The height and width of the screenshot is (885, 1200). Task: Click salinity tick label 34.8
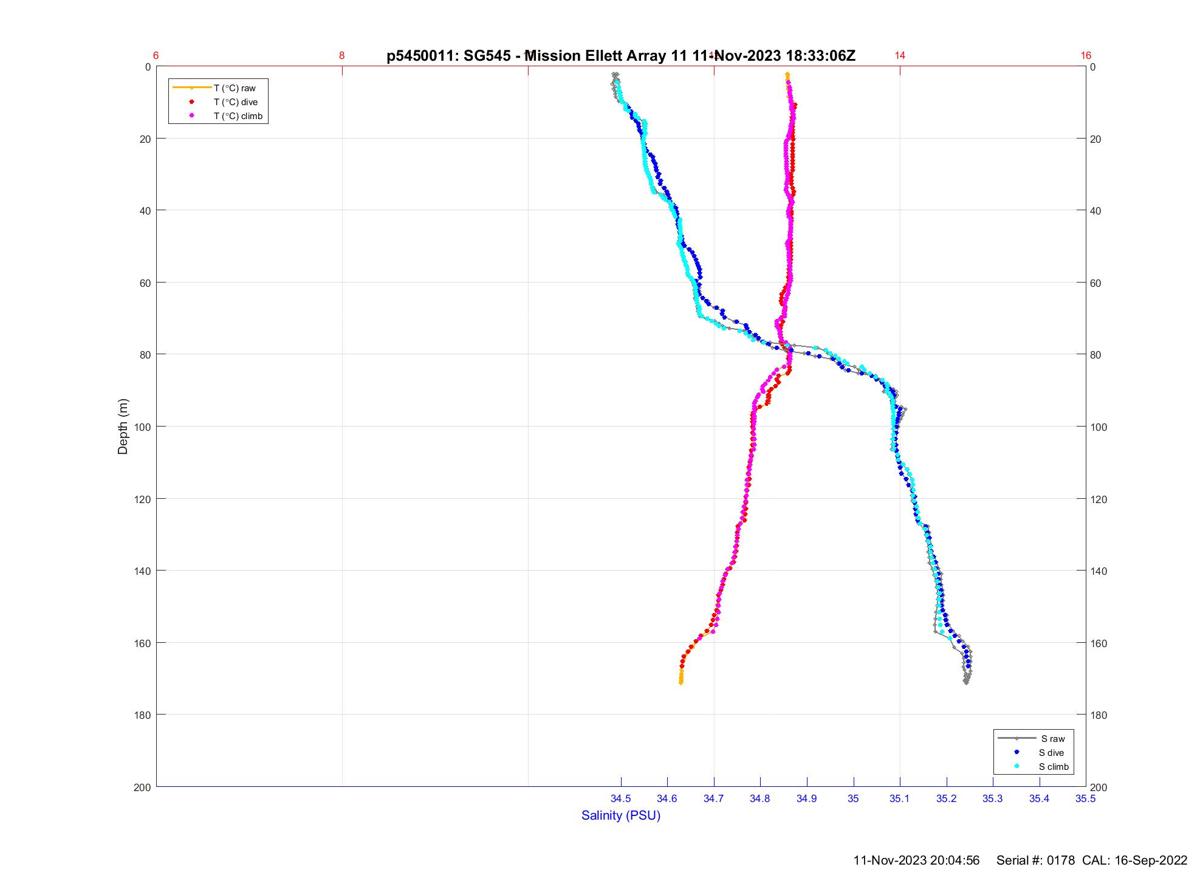[761, 798]
